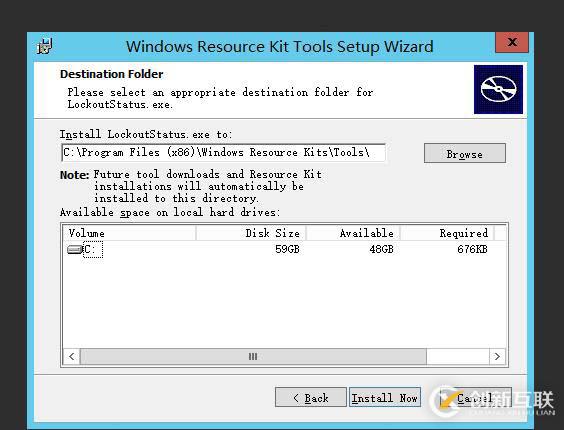Click the right scroll arrow of volume list

(497, 357)
